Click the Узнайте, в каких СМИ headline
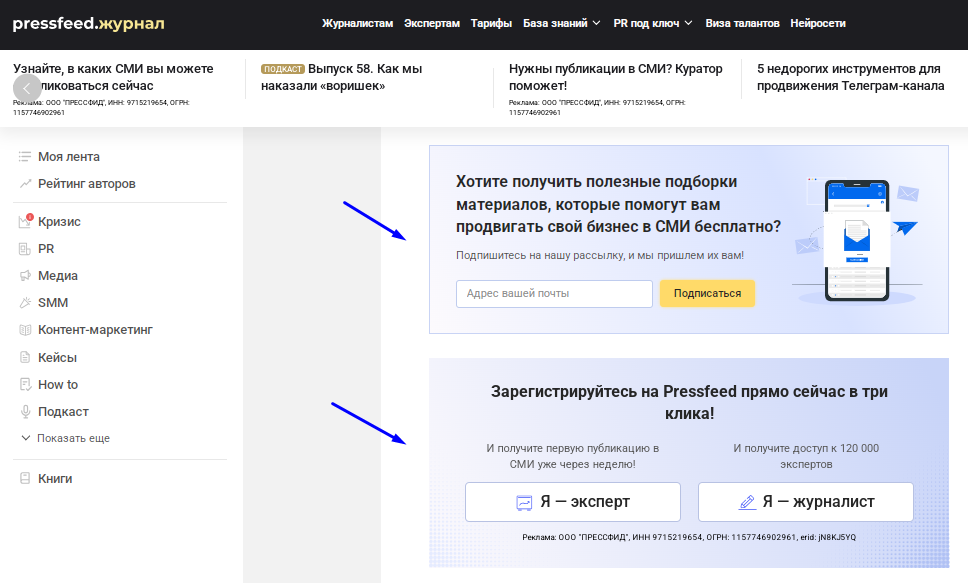 click(x=113, y=77)
